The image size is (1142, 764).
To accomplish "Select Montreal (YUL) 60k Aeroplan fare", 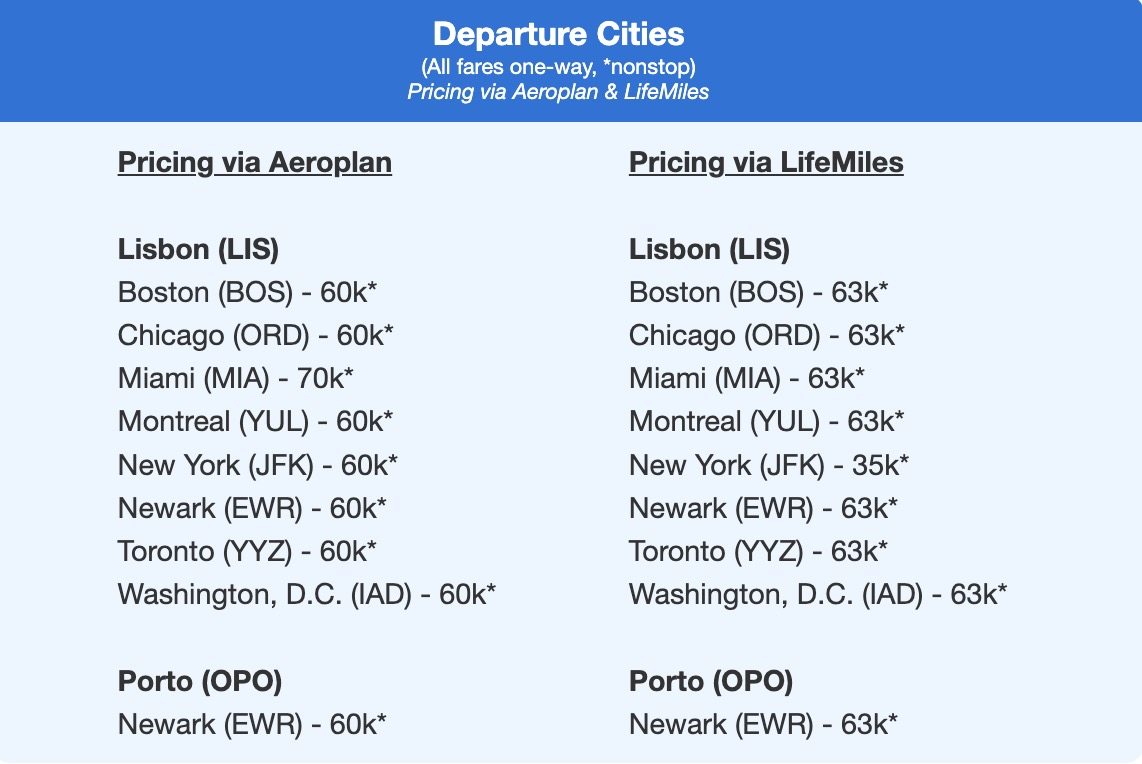I will point(255,422).
